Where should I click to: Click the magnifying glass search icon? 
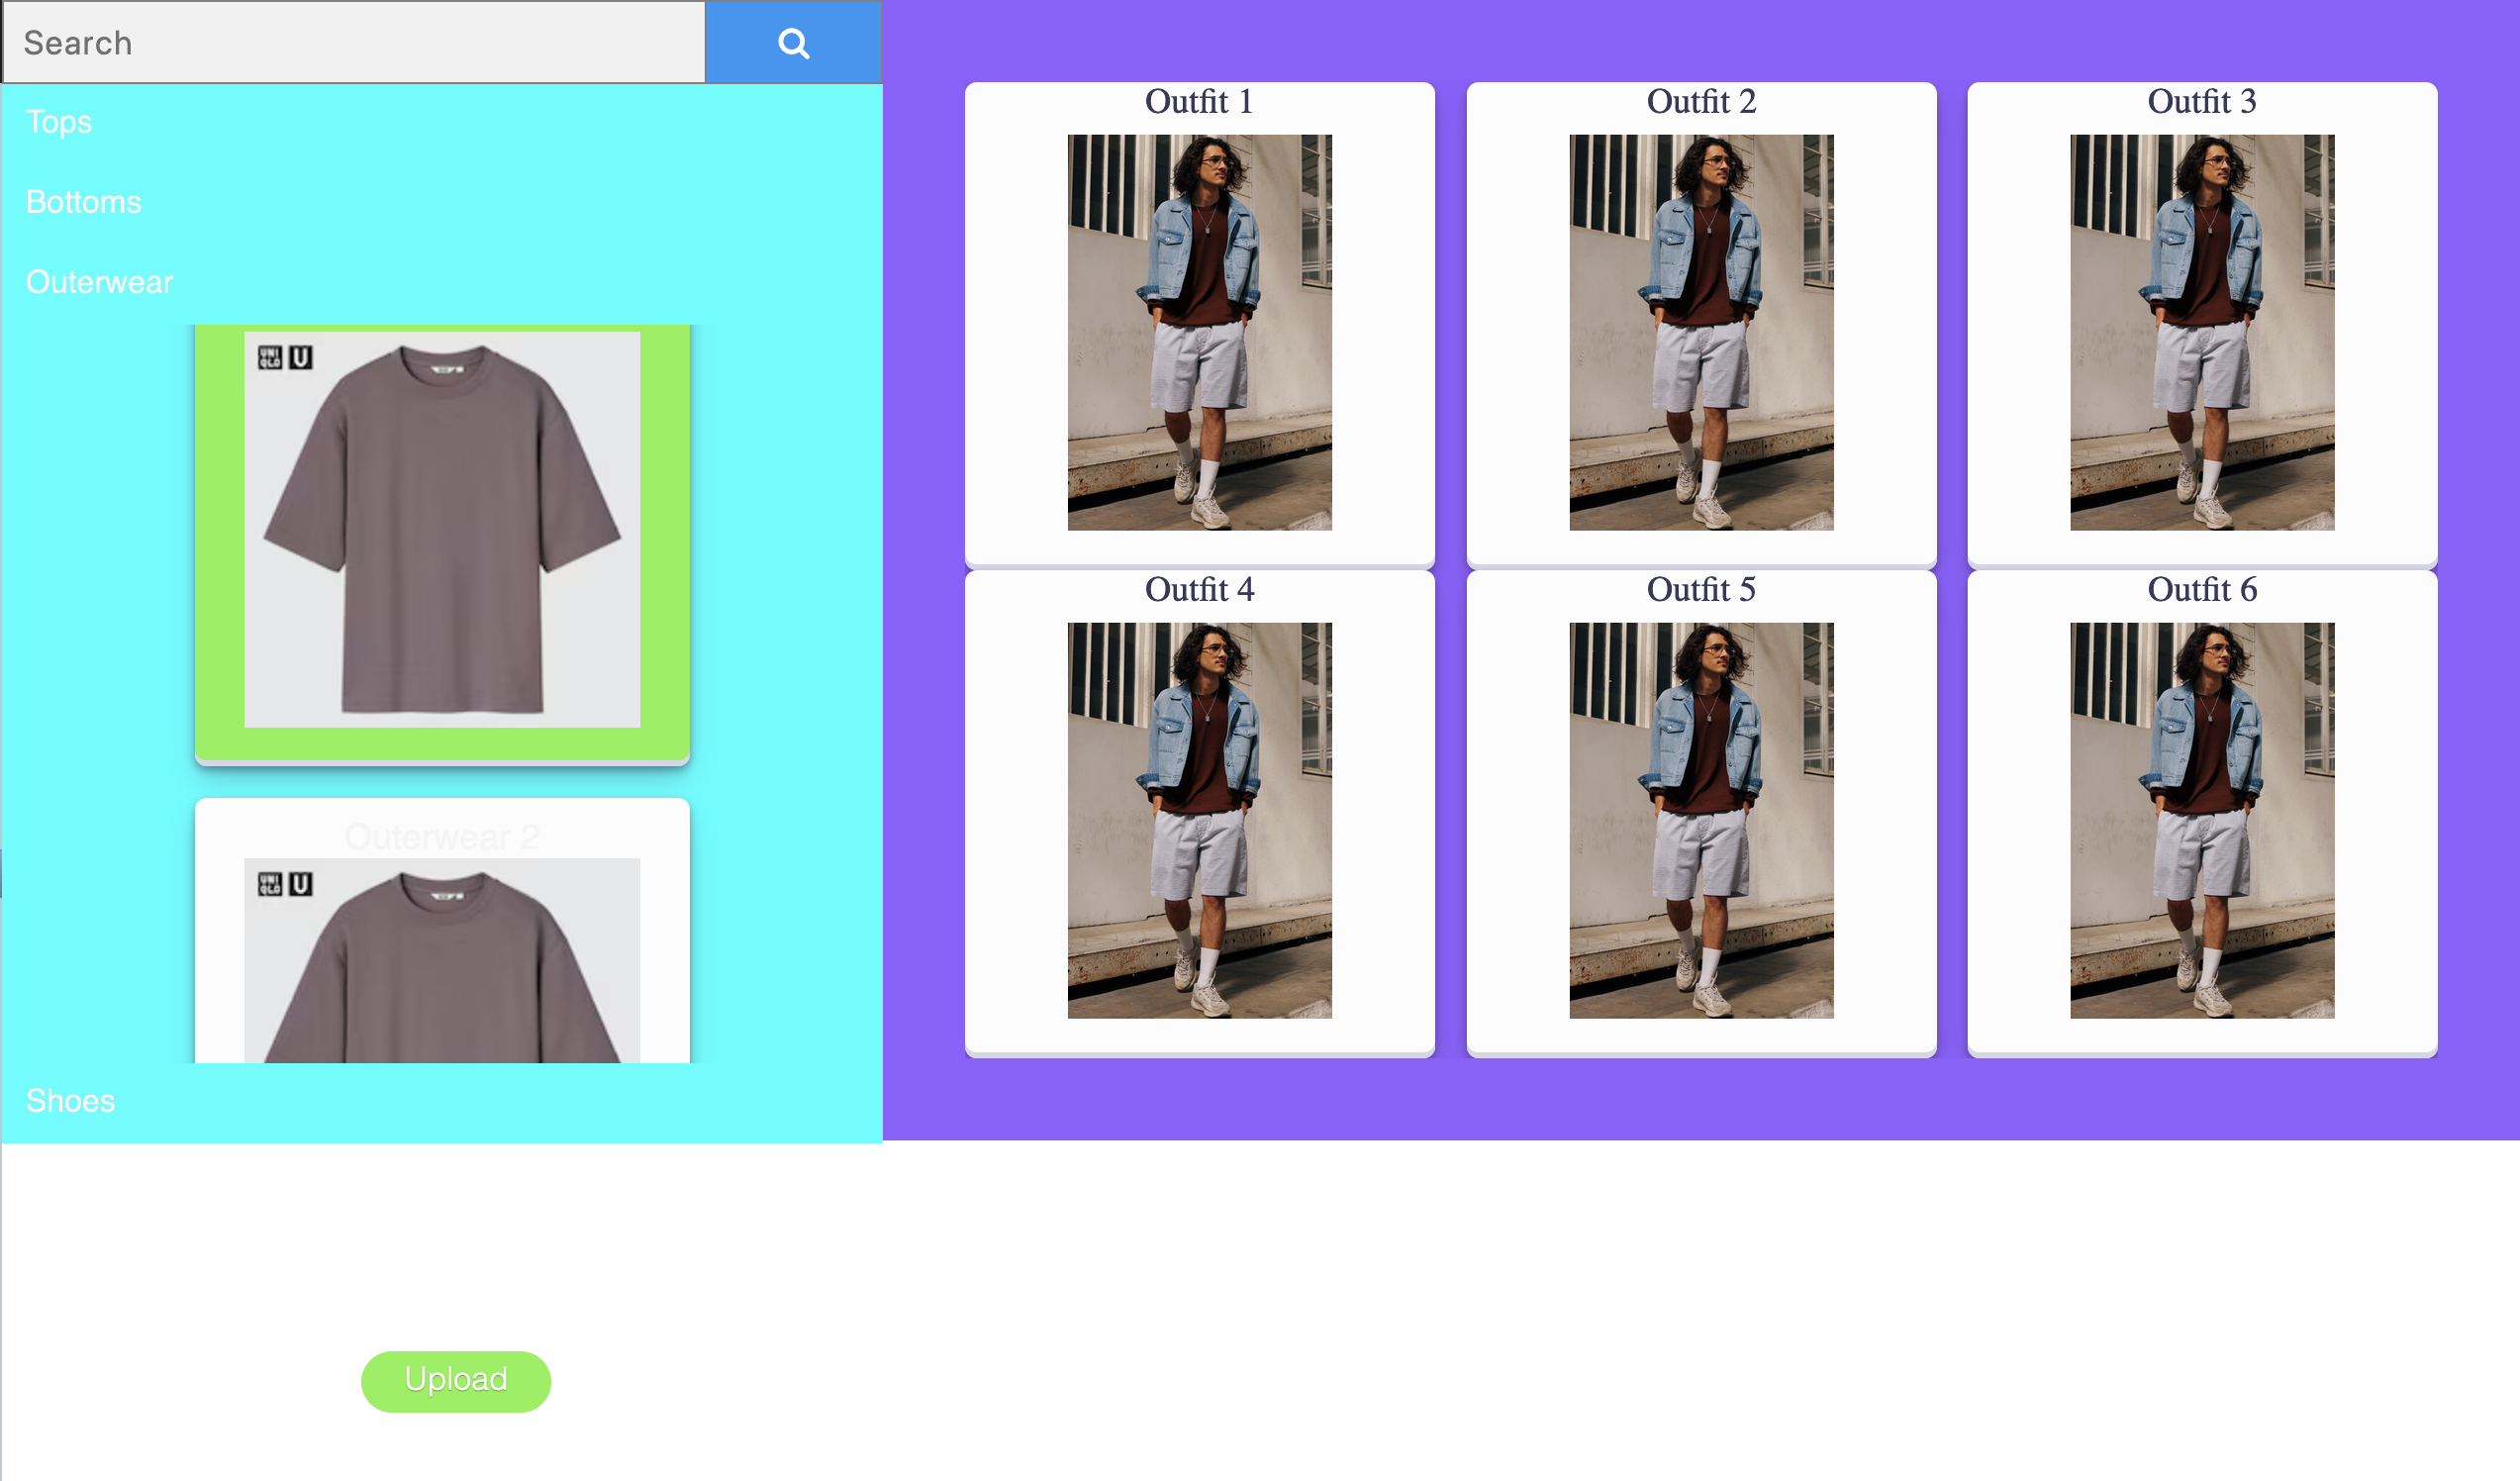pos(793,43)
